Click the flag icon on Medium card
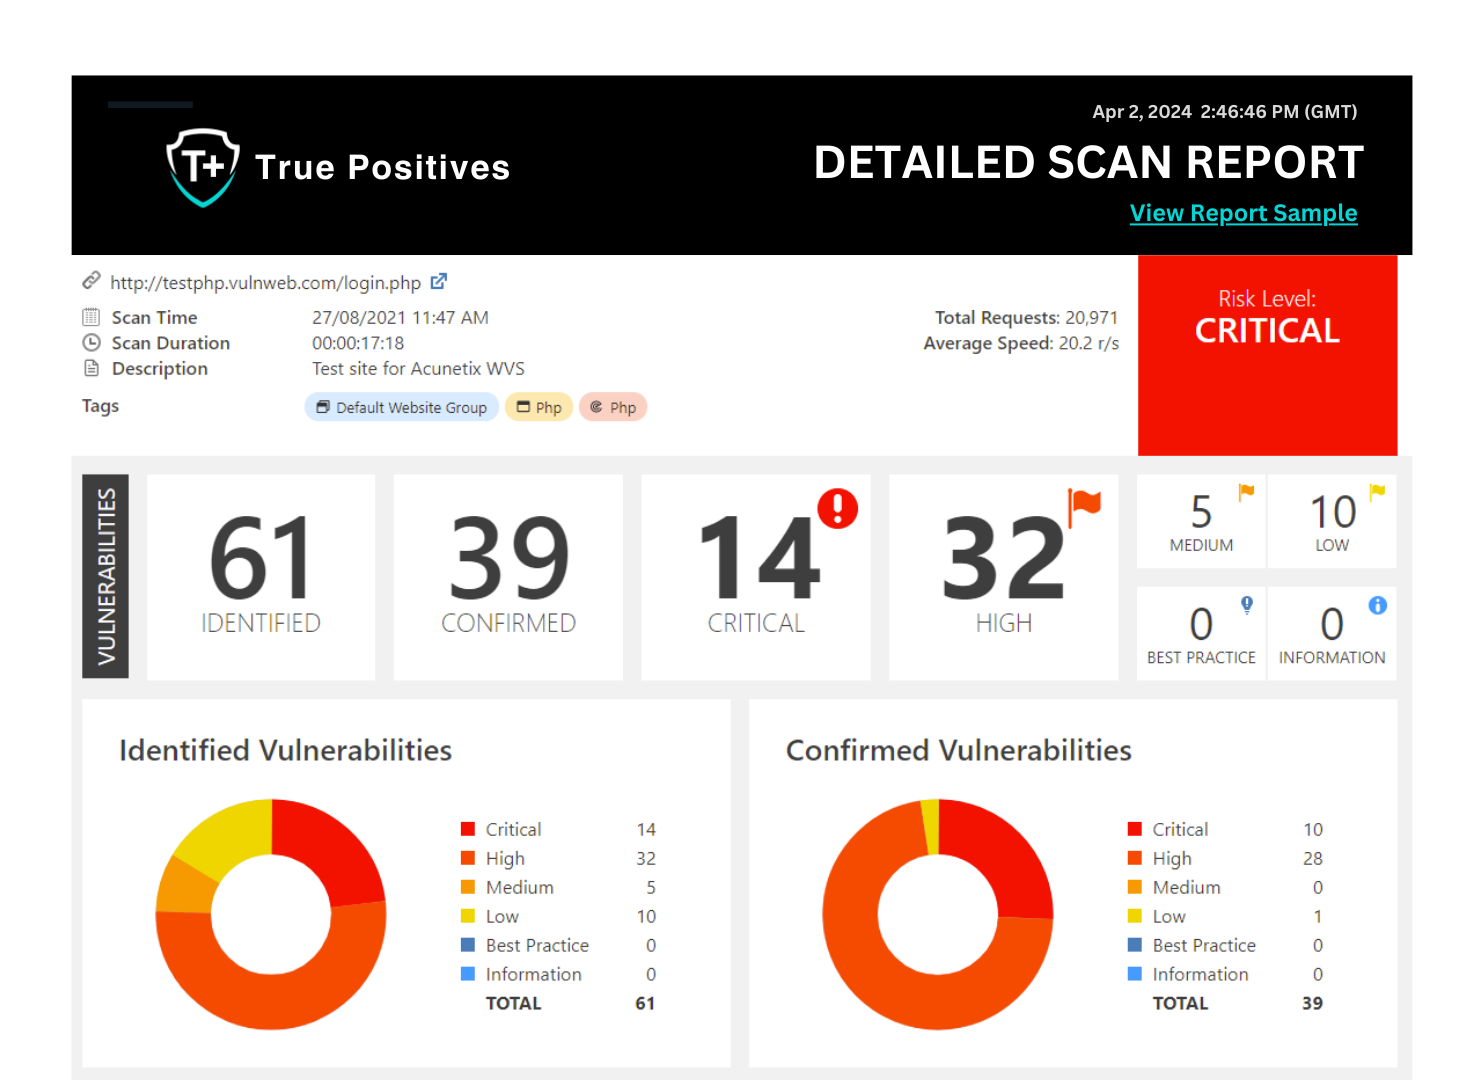Image resolution: width=1480 pixels, height=1080 pixels. click(1246, 492)
